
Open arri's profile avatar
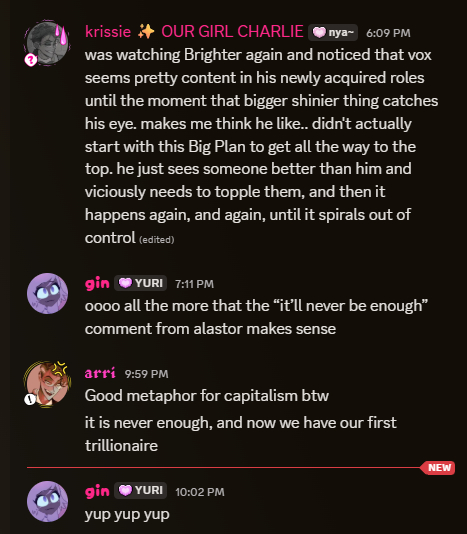47,384
